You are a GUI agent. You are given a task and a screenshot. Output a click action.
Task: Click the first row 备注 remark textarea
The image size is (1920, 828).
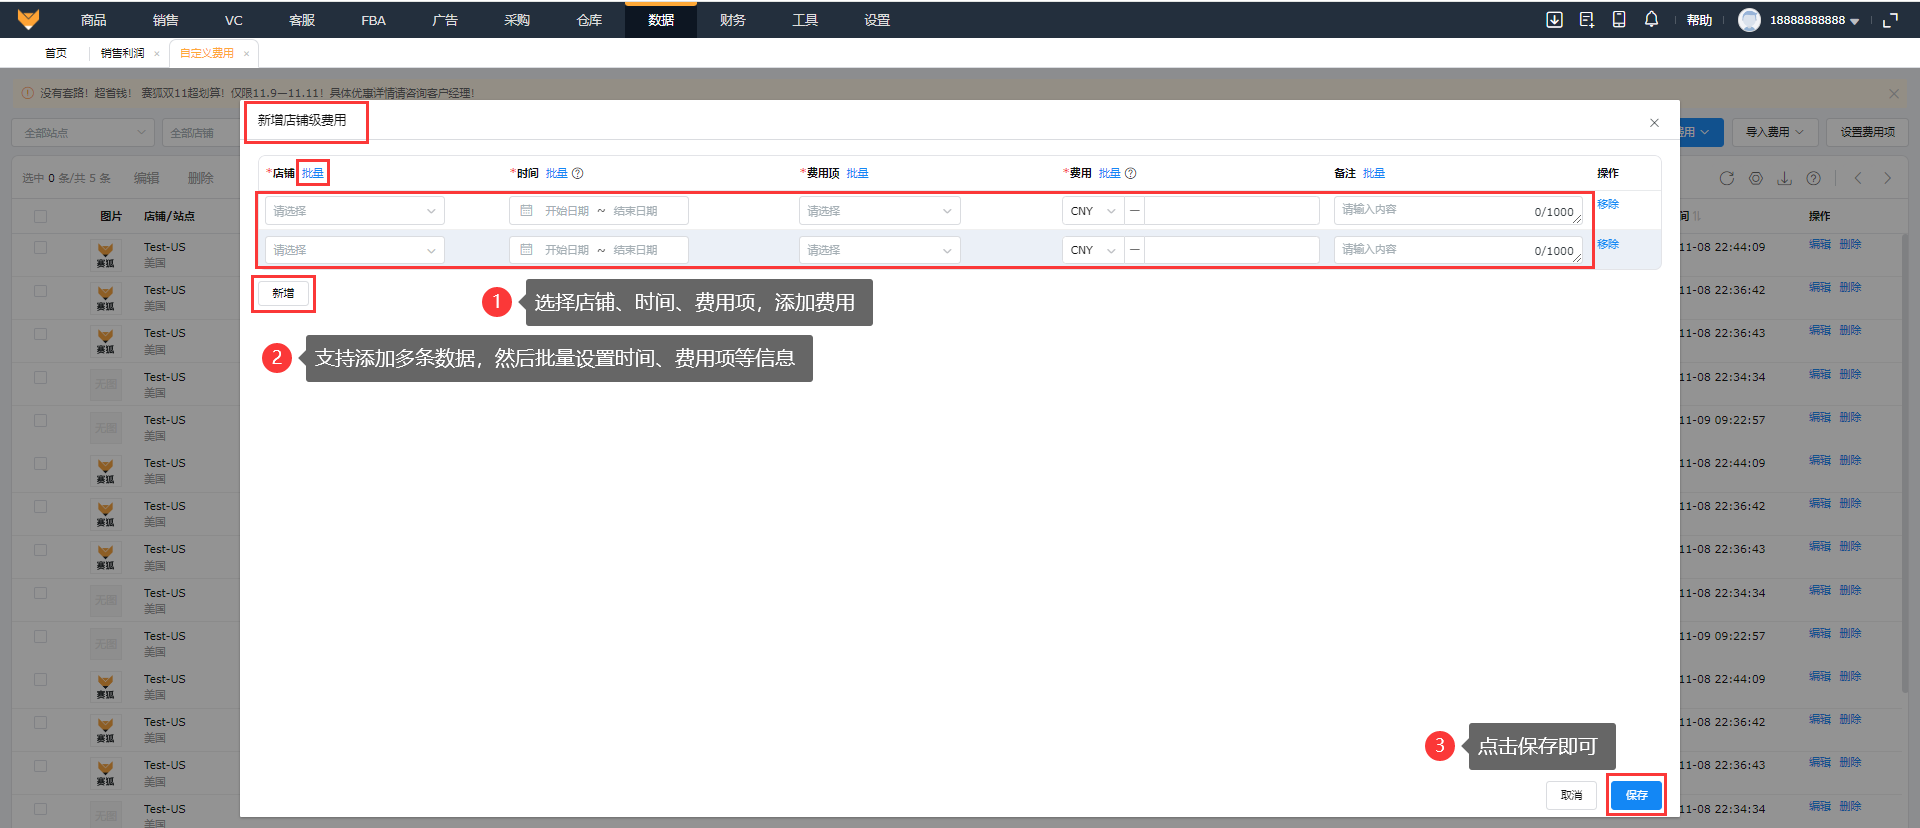tap(1458, 211)
